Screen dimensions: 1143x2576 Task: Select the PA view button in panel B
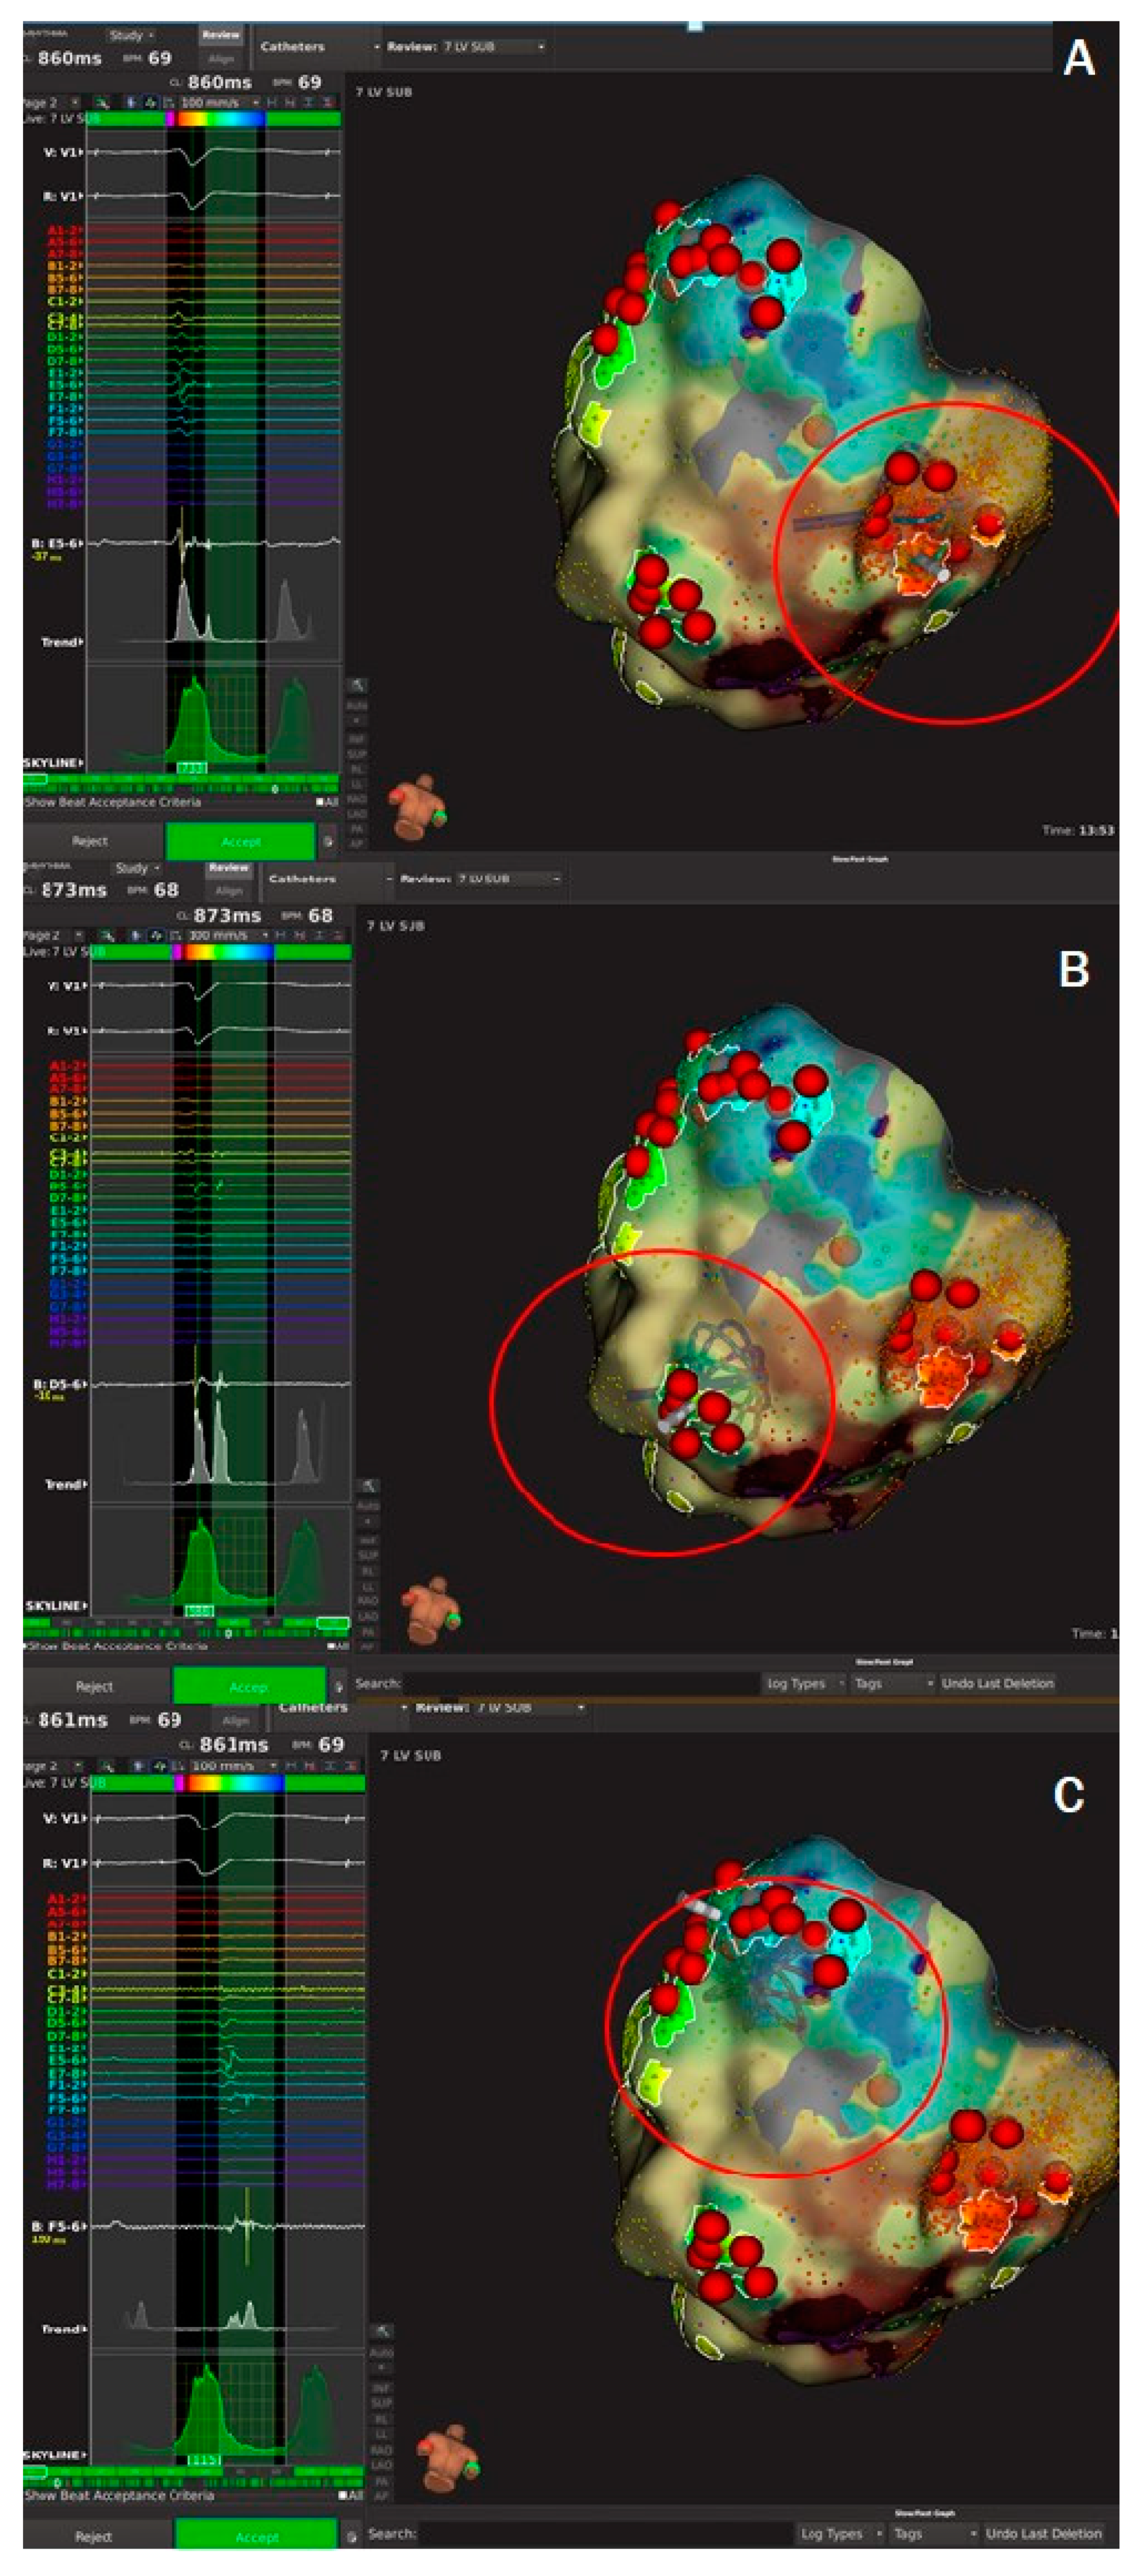point(368,1632)
